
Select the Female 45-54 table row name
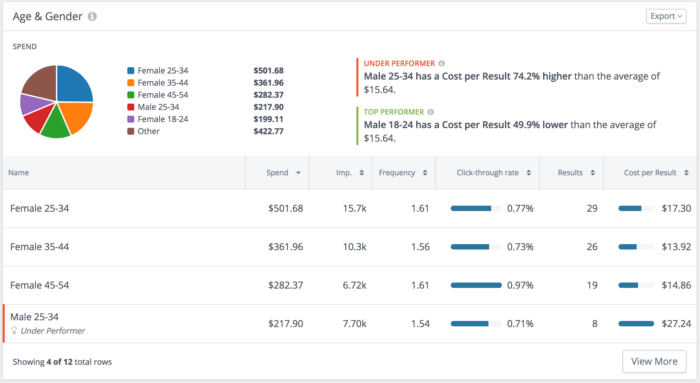(39, 285)
